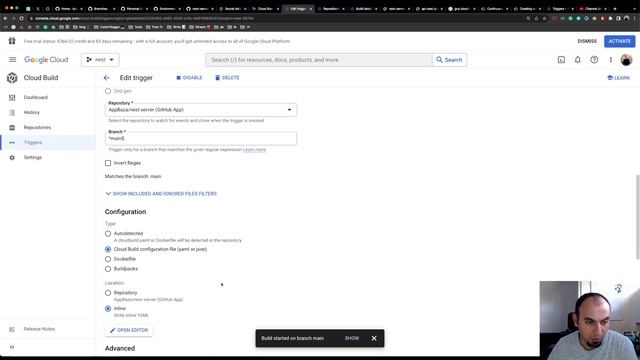This screenshot has width=640, height=360.
Task: Open the three-dot more options menu
Action: point(611,60)
